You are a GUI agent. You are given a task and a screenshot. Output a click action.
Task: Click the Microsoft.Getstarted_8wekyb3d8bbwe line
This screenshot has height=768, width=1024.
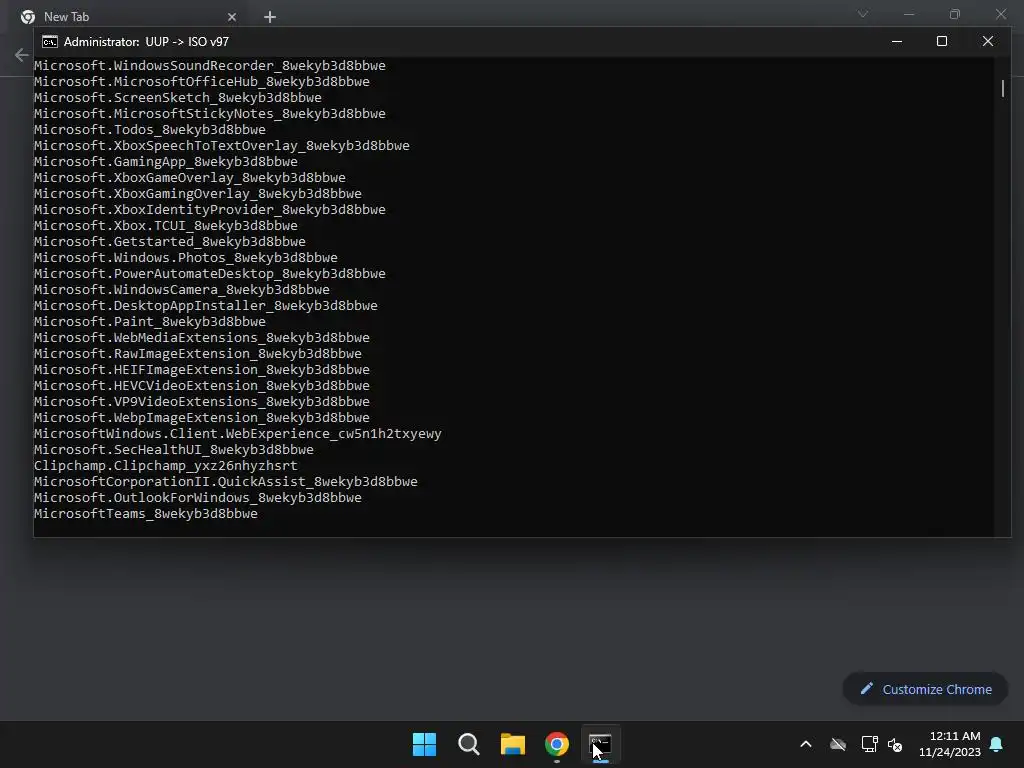170,242
